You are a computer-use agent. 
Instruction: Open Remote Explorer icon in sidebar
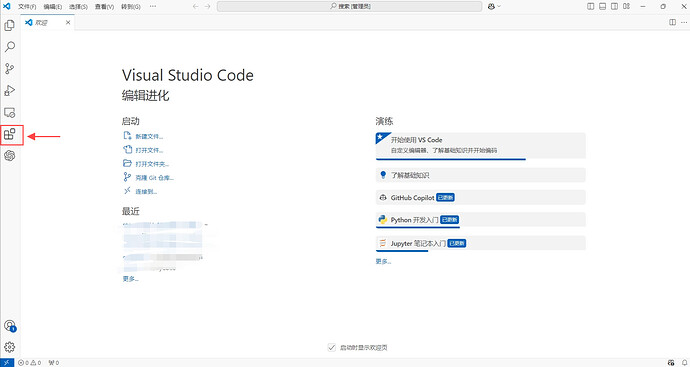[x=10, y=112]
